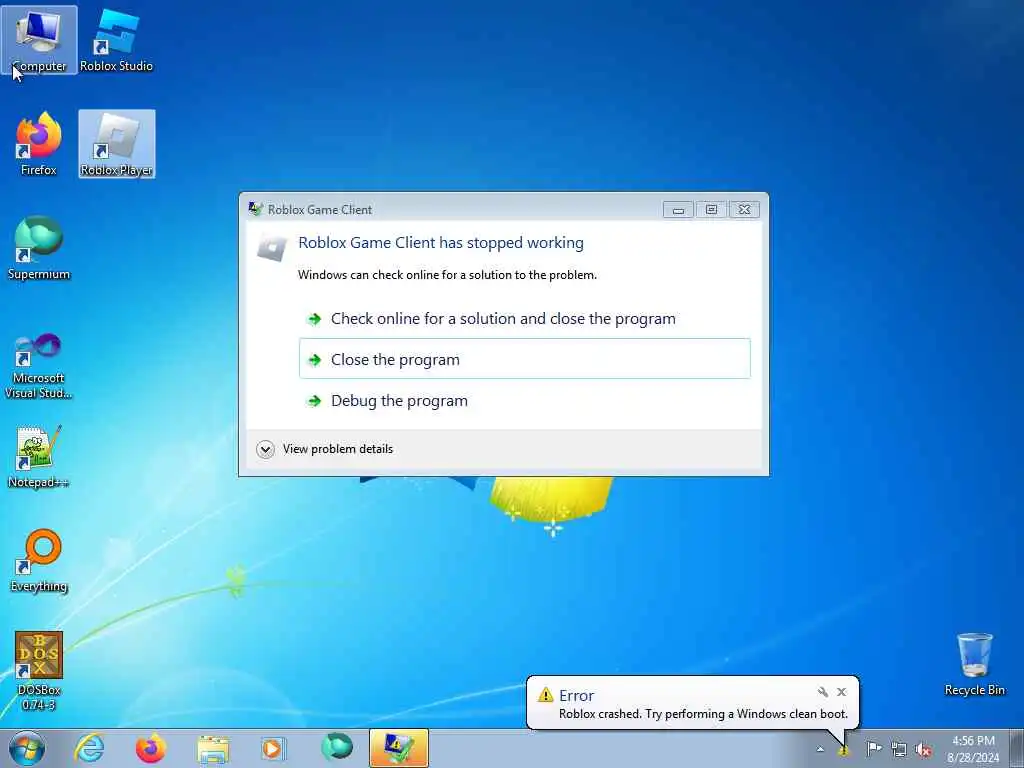The height and width of the screenshot is (768, 1024).
Task: Open the Windows Start menu
Action: pos(27,748)
